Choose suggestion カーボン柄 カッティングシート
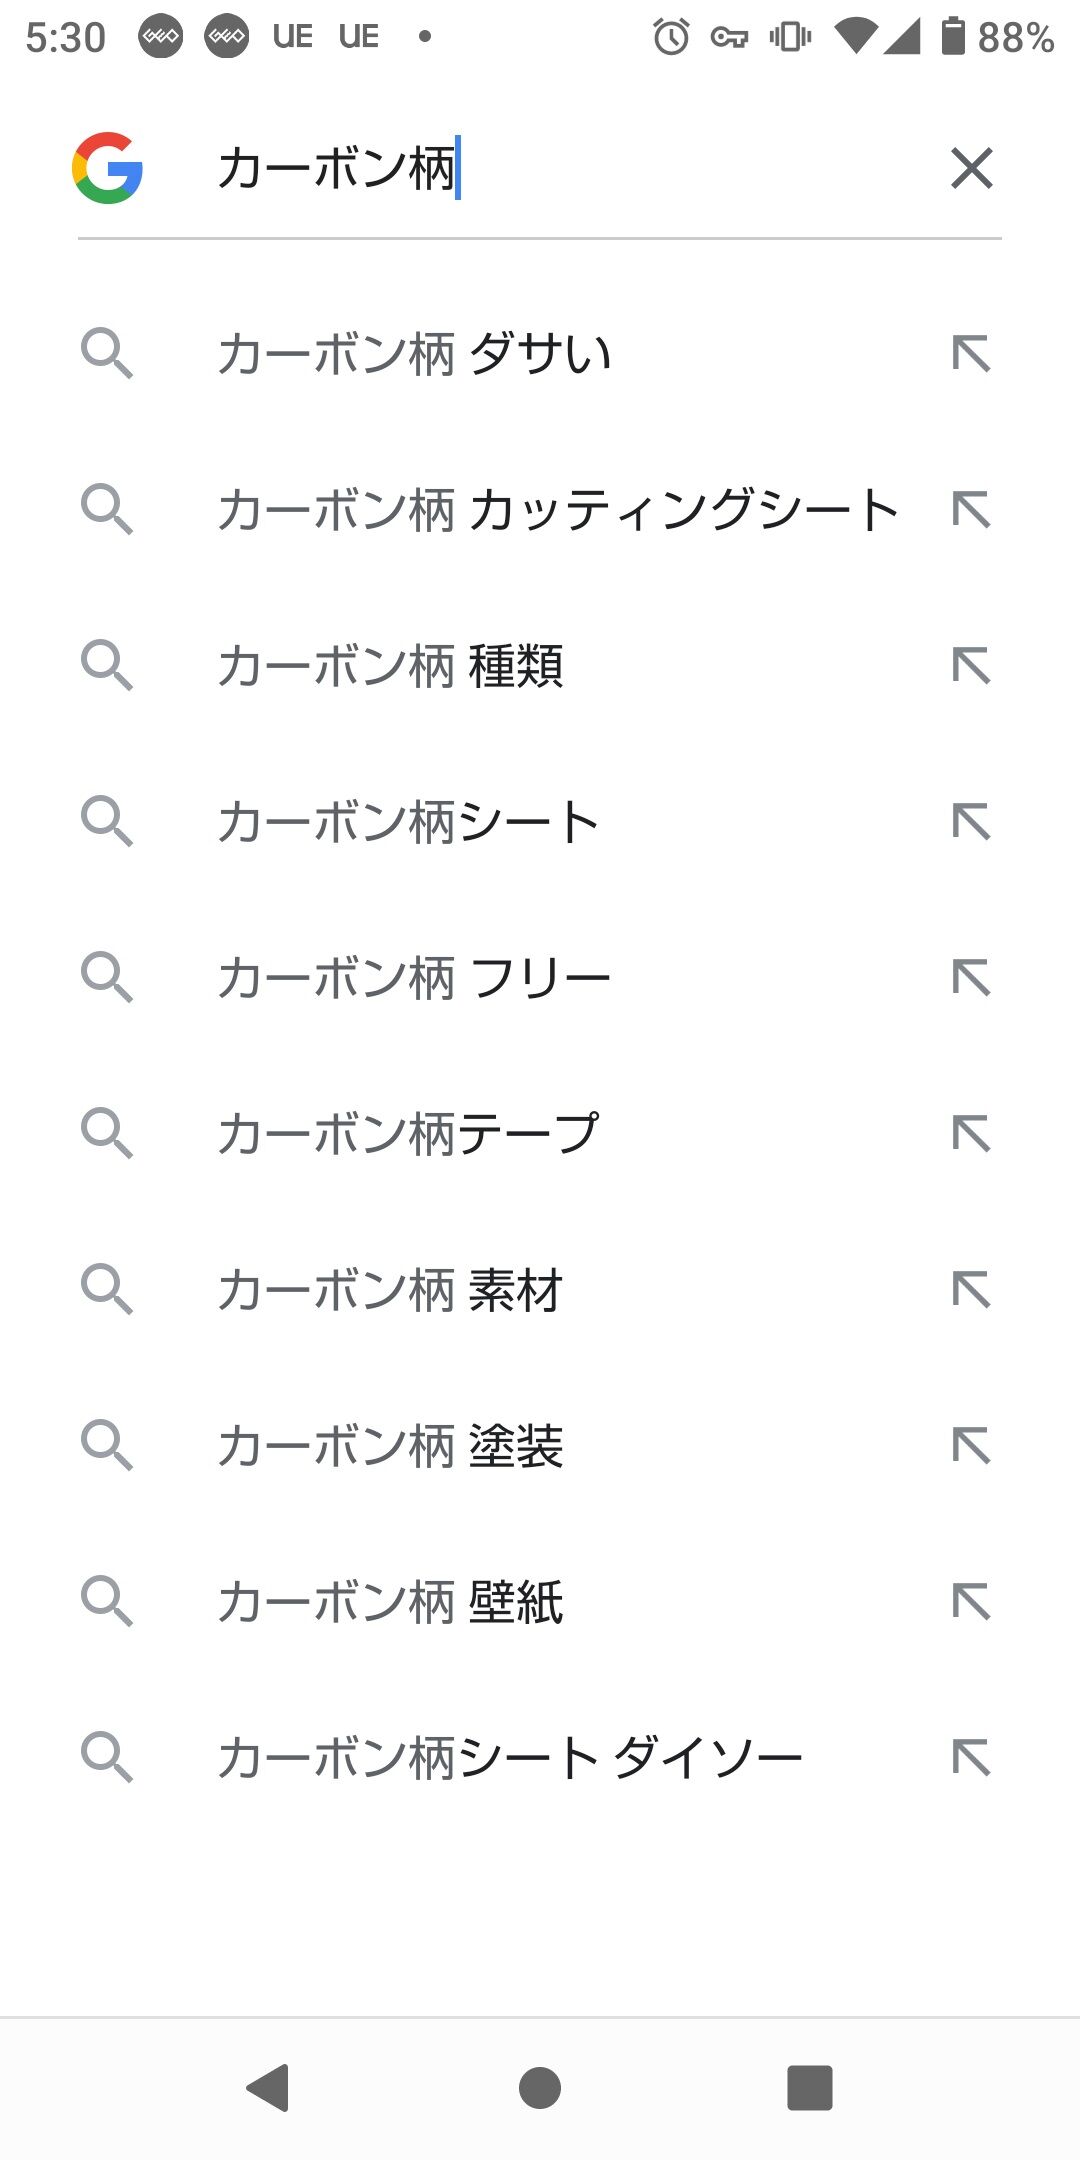Screen dimensions: 1080x2160 click(558, 510)
